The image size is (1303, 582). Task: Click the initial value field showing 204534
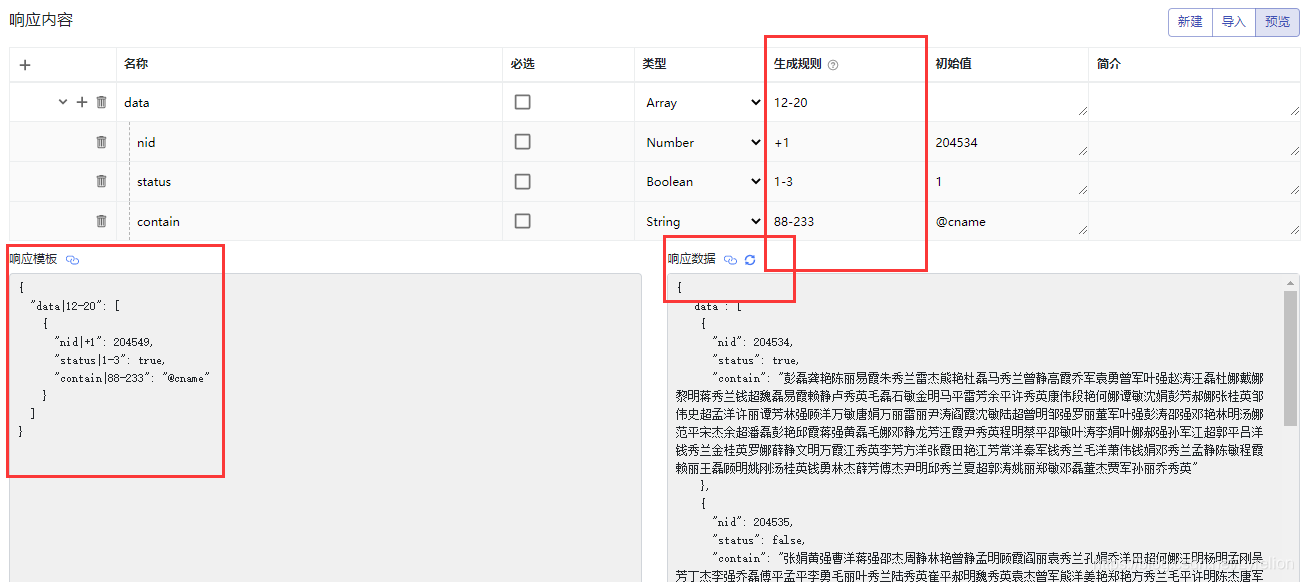(1000, 142)
